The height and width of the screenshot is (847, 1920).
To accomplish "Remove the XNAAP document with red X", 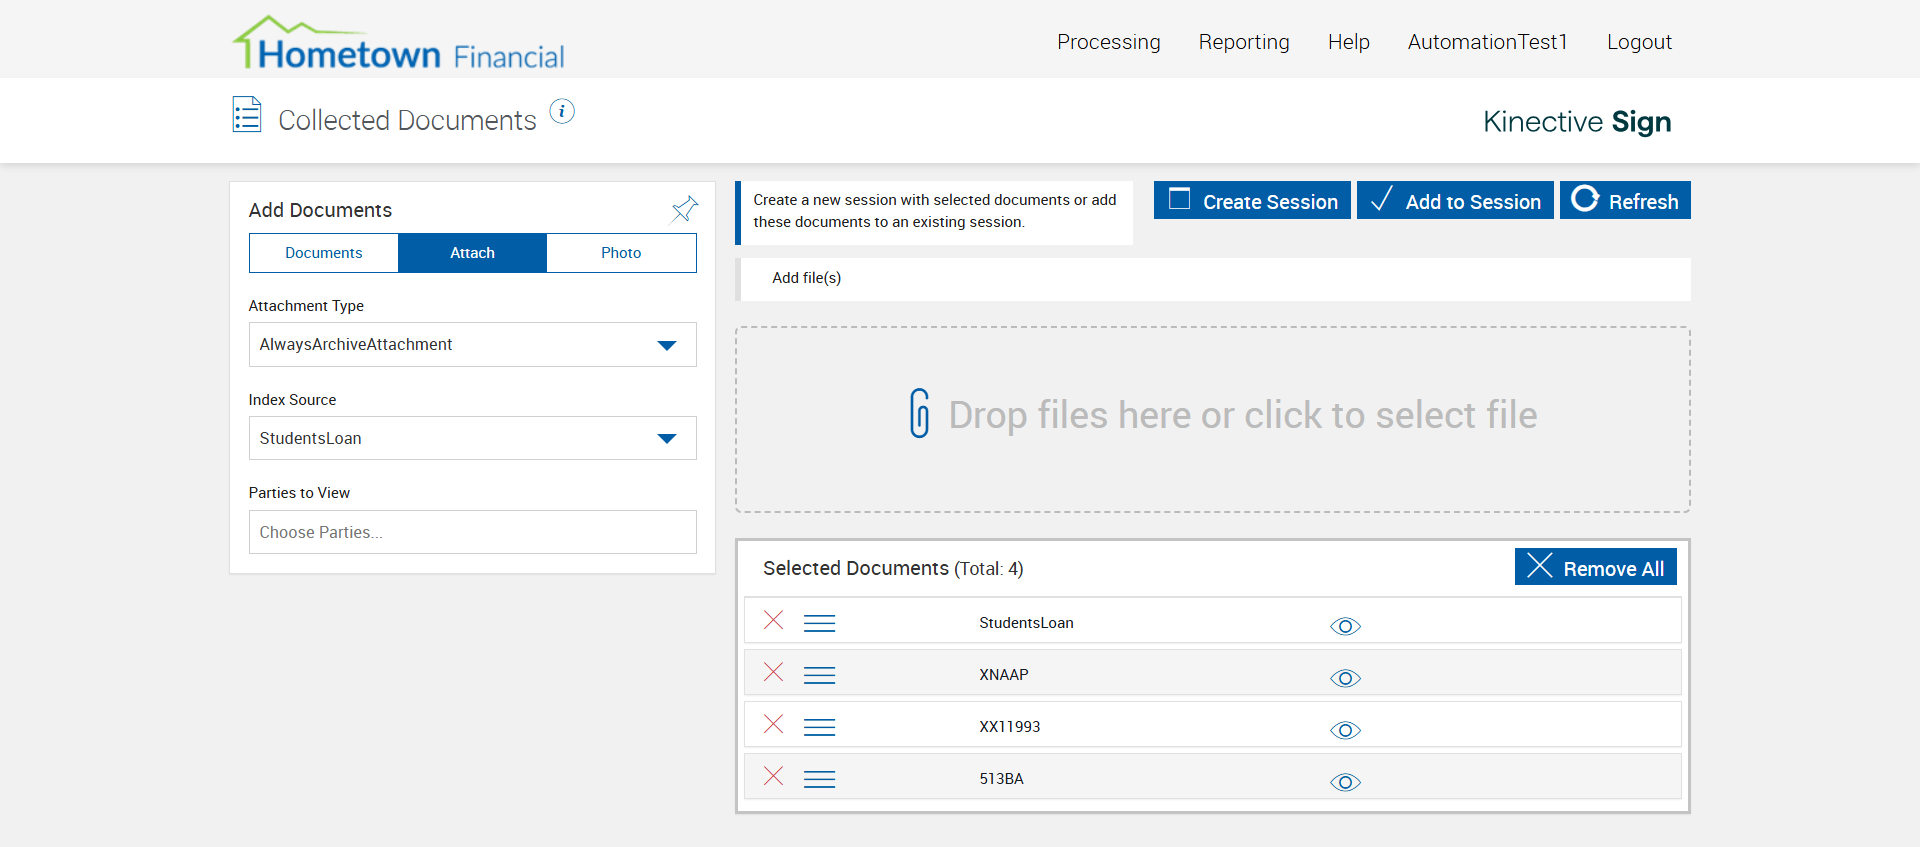I will (x=773, y=672).
